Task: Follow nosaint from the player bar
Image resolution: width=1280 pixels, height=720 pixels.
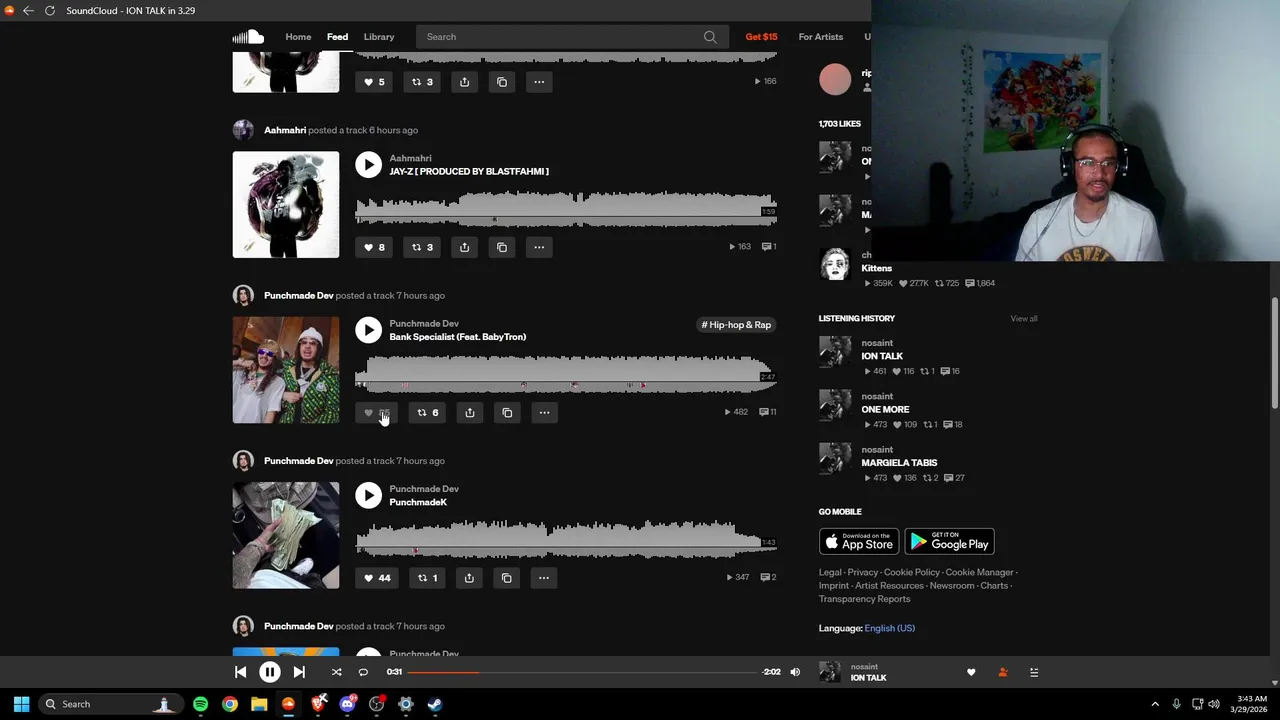Action: click(x=1003, y=672)
